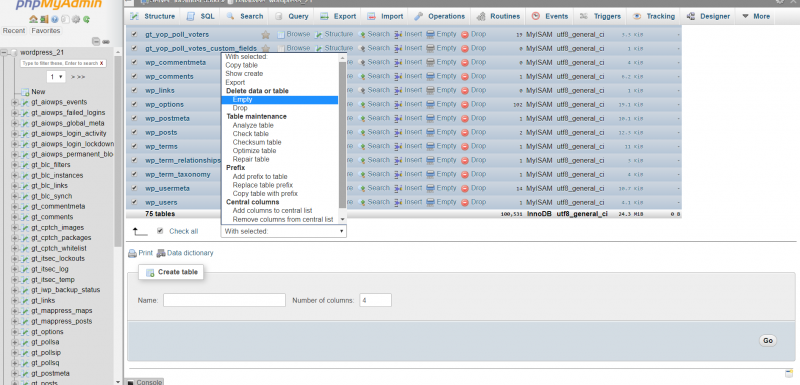Viewport: 800px width, 385px height.
Task: Open the page number dropdown in tree
Action: point(56,77)
